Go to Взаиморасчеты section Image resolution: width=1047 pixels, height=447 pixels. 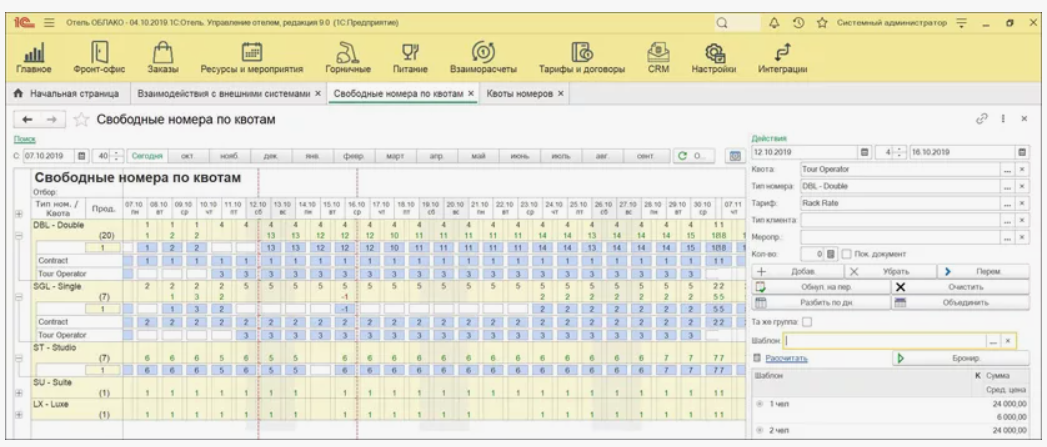point(483,58)
